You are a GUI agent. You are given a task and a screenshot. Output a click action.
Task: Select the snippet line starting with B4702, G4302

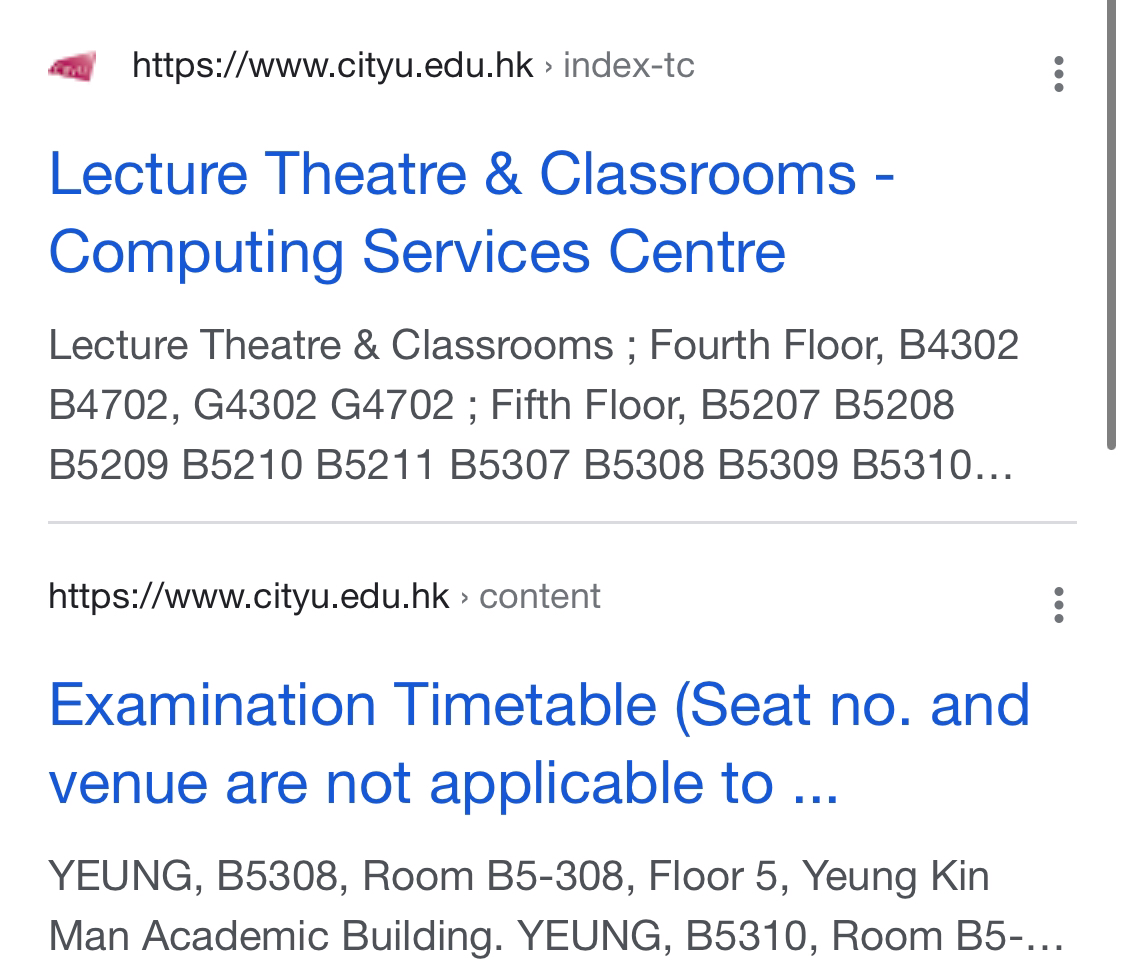click(x=502, y=405)
